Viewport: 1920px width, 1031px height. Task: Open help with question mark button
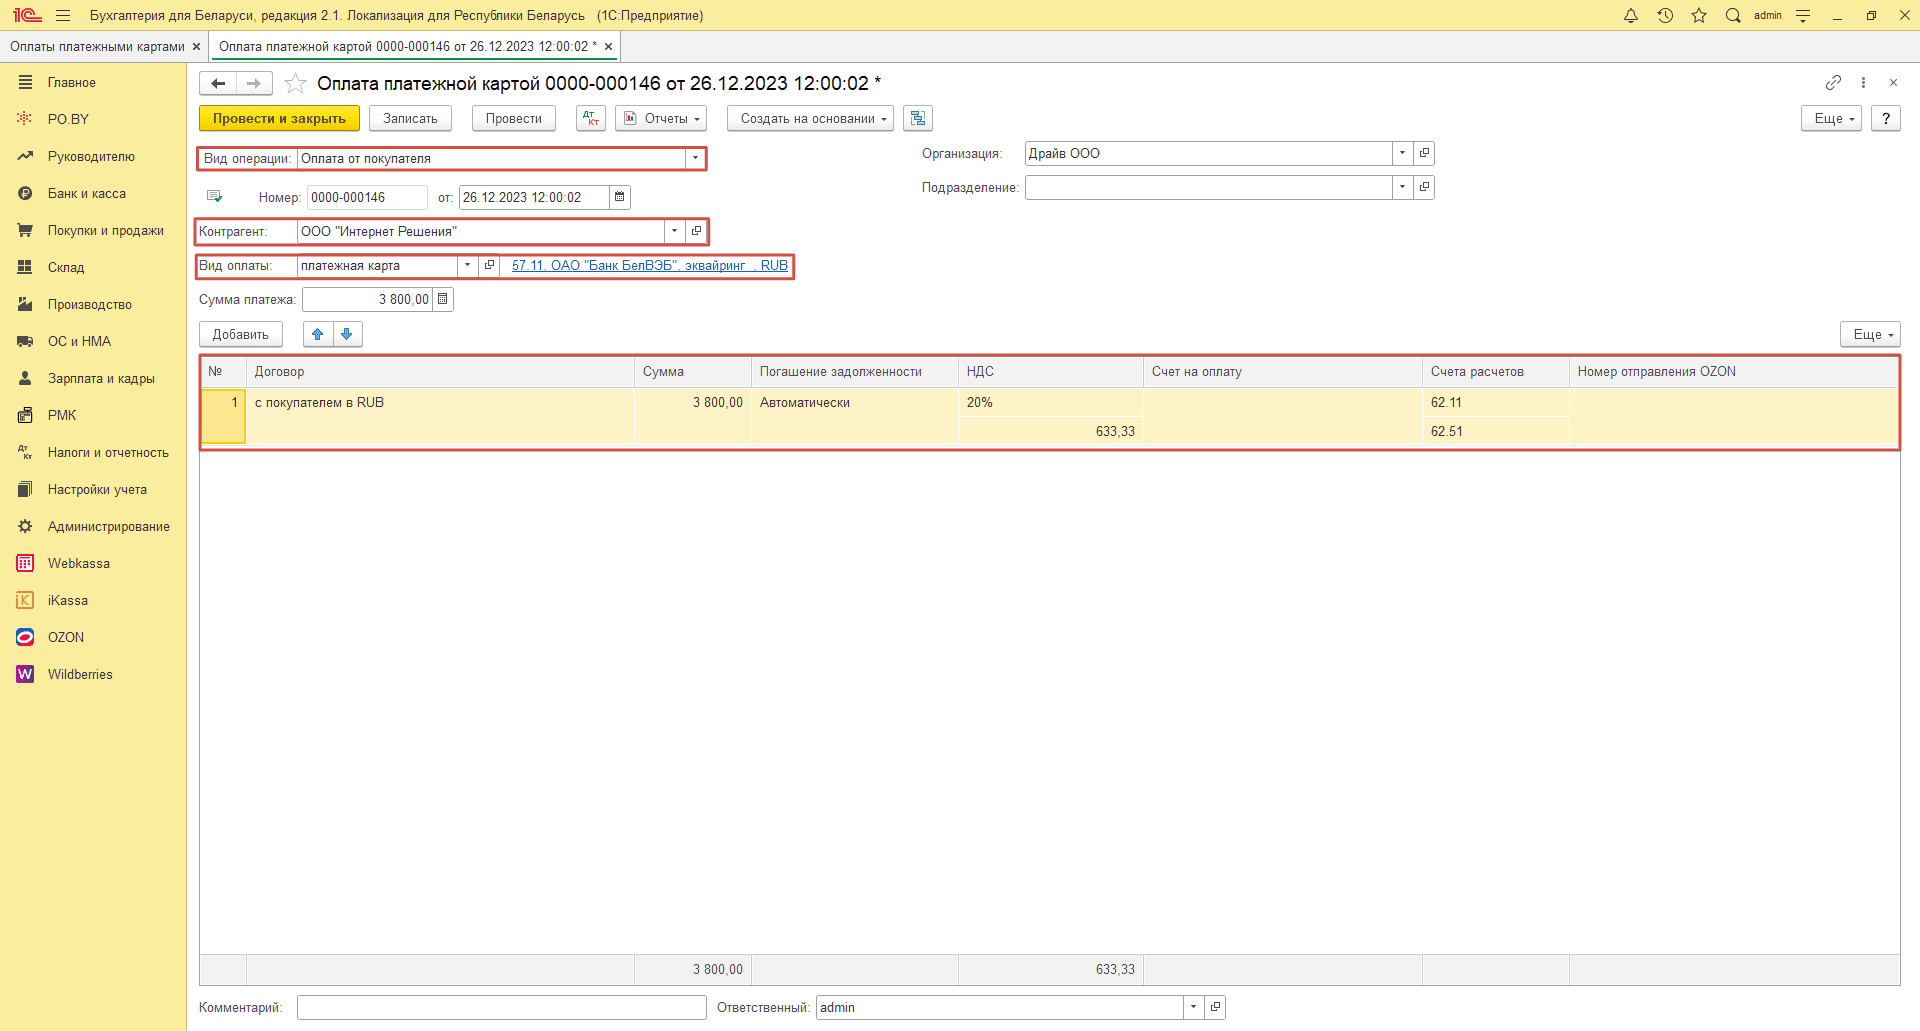click(x=1886, y=118)
